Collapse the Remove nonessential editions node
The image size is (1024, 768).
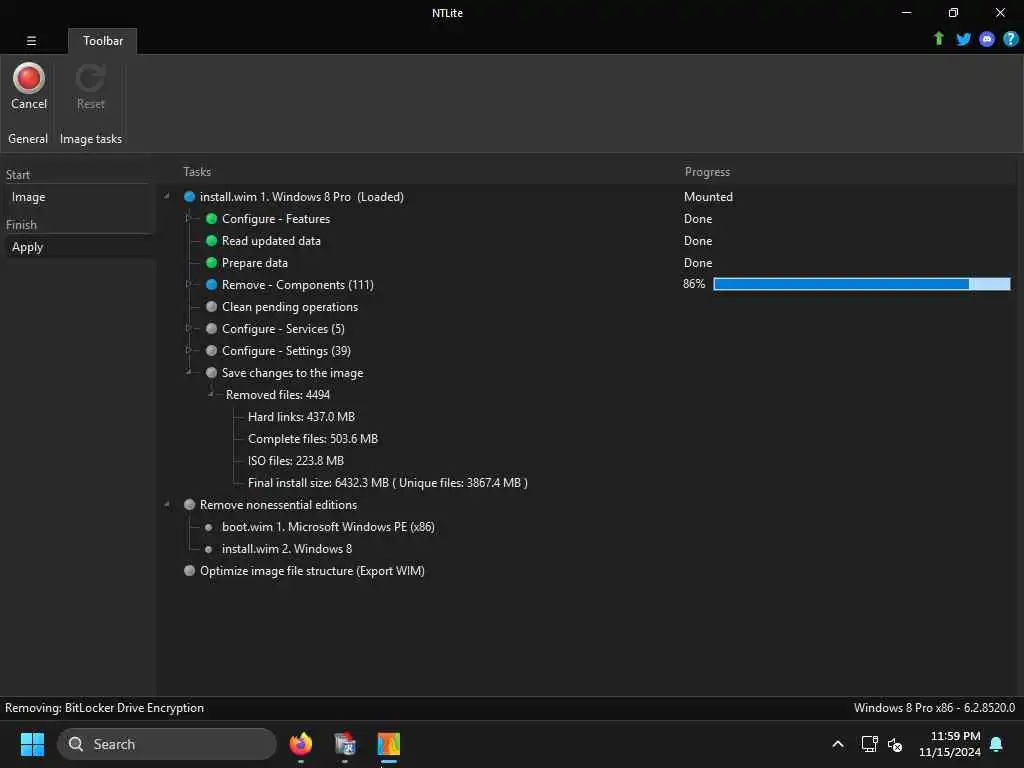click(167, 504)
